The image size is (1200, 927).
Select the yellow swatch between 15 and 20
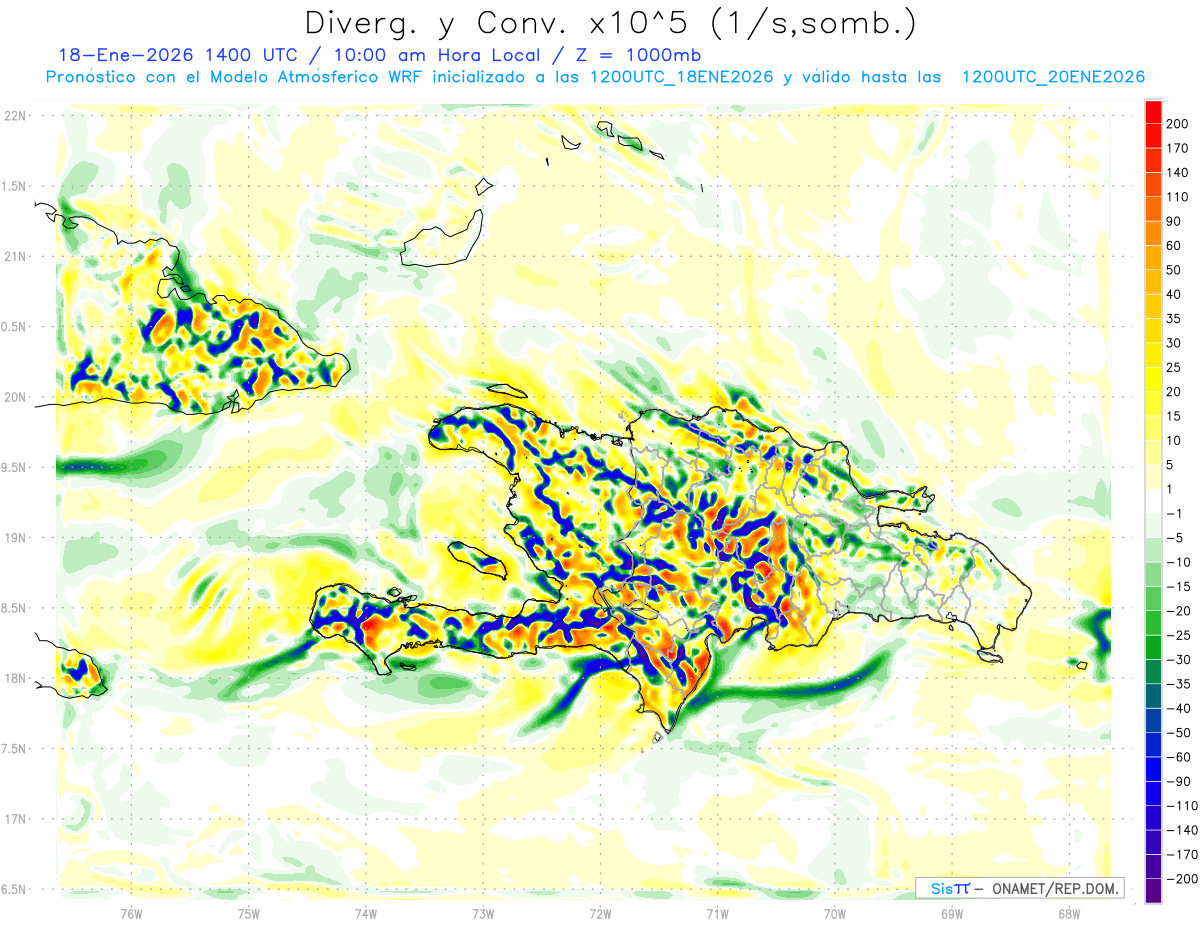(x=1153, y=404)
